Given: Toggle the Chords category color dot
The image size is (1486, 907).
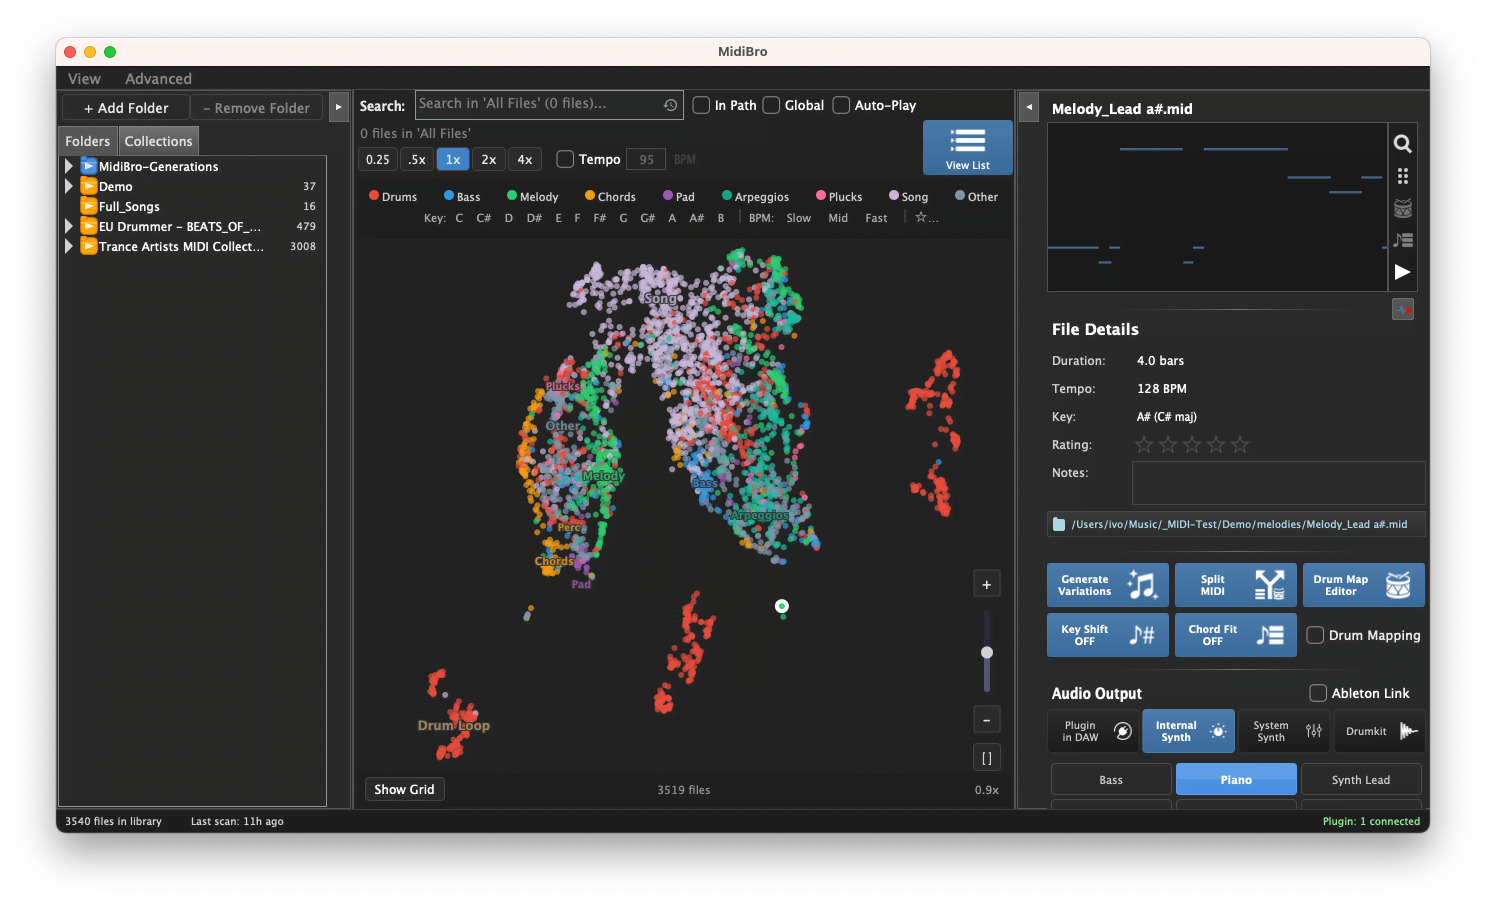Looking at the screenshot, I should pos(590,196).
